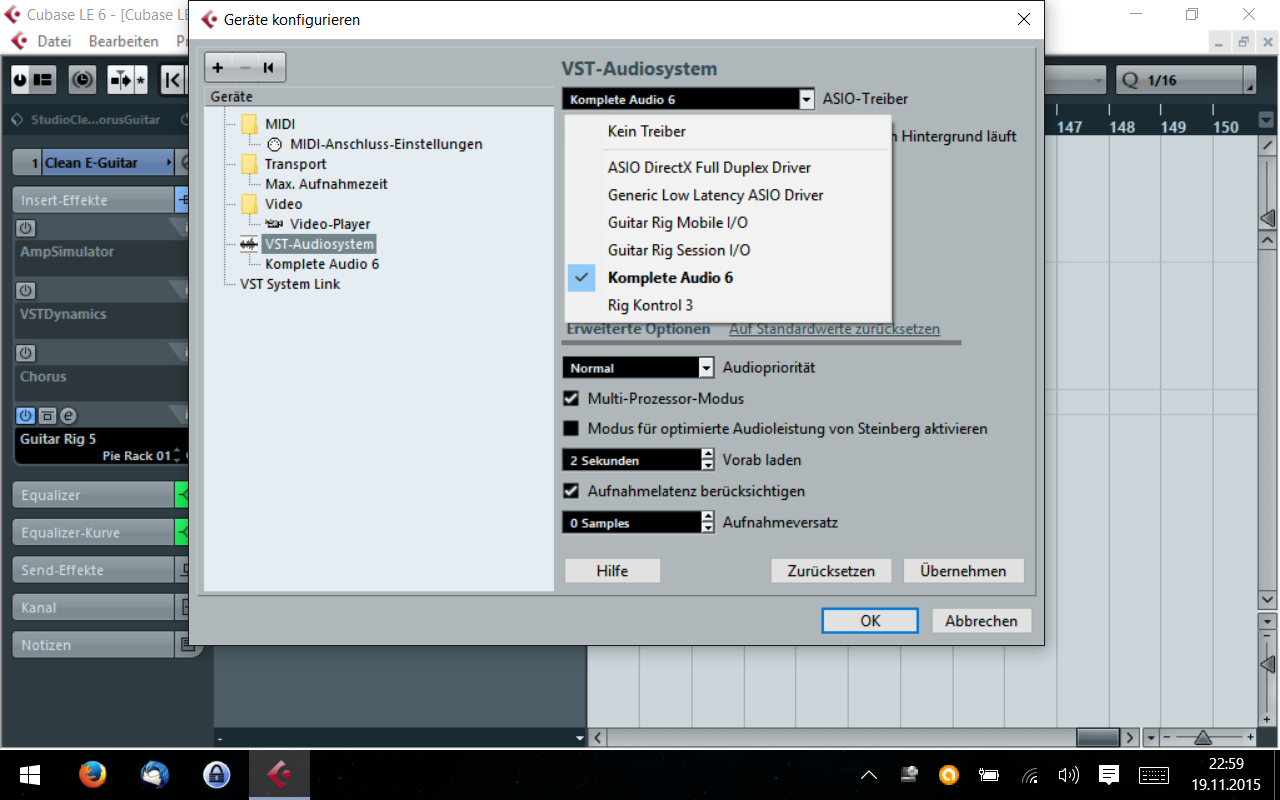Add a device with the plus button

coord(218,68)
